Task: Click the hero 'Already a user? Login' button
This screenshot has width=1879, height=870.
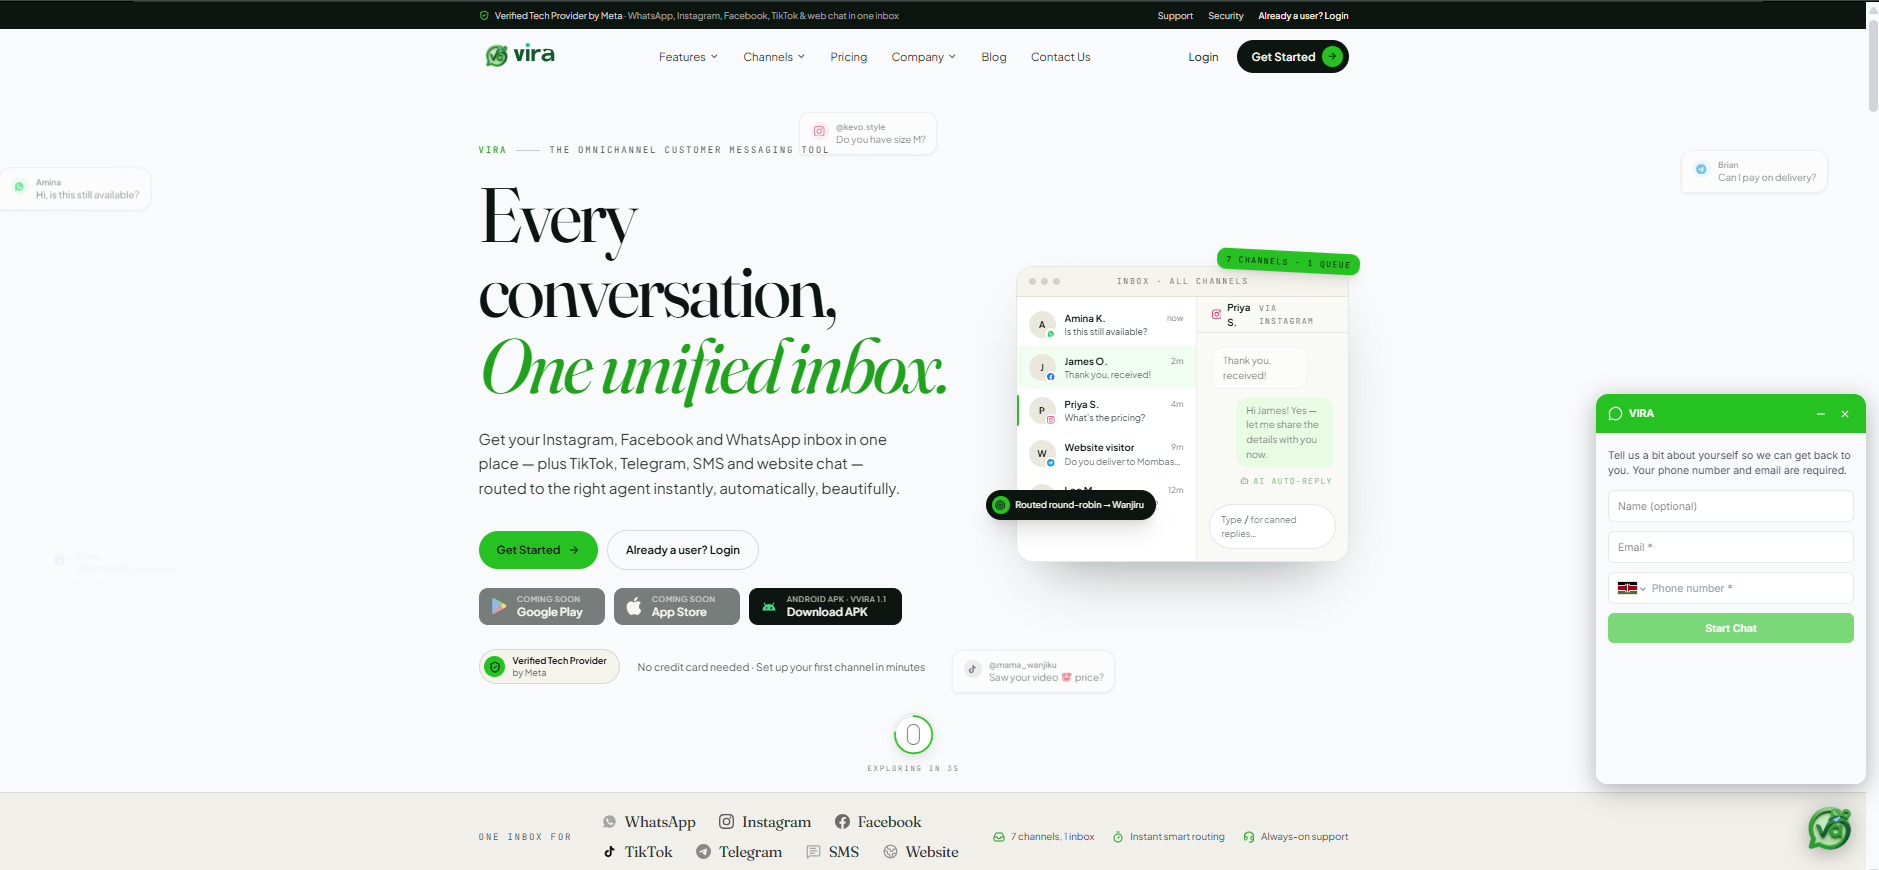Action: click(x=683, y=550)
